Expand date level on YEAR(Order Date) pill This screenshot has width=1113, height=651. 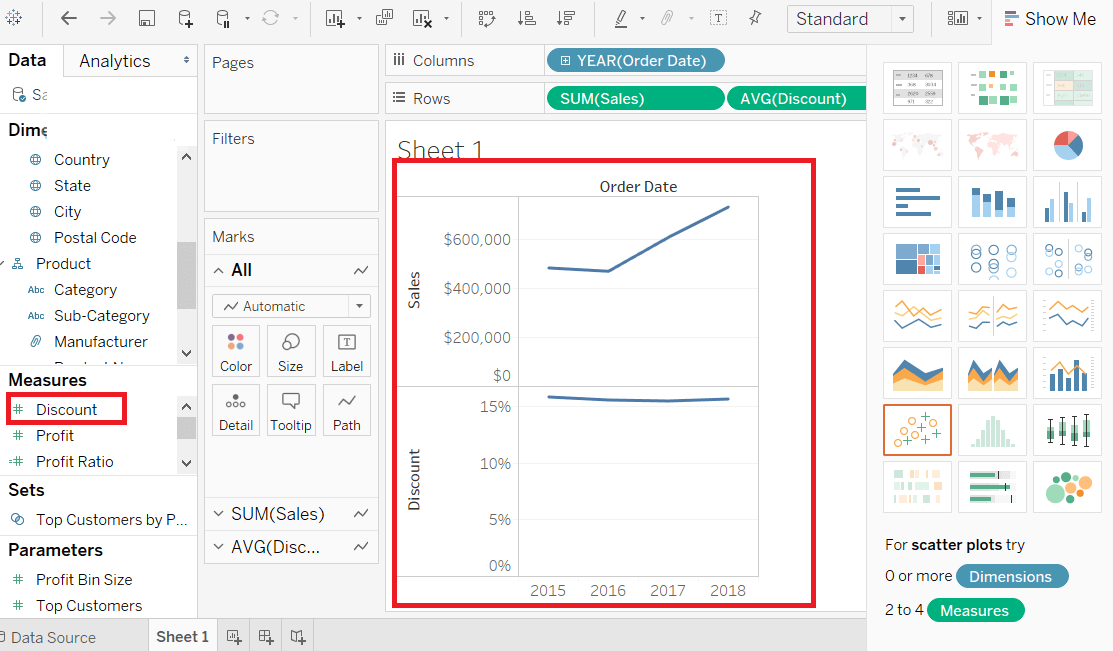coord(566,61)
